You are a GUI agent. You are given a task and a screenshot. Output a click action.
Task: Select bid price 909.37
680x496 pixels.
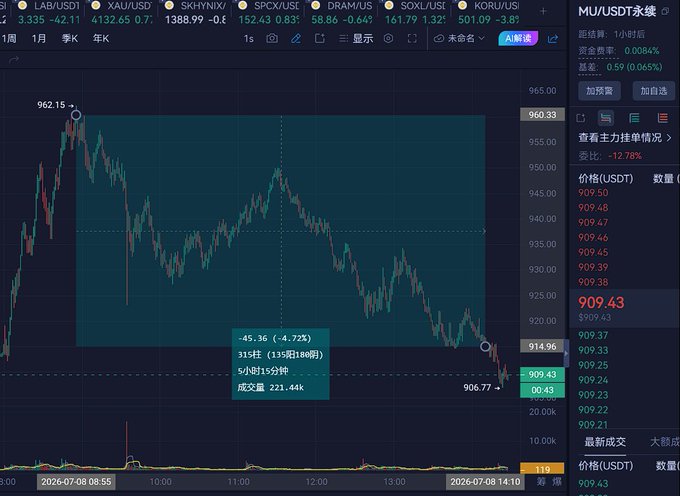click(593, 335)
